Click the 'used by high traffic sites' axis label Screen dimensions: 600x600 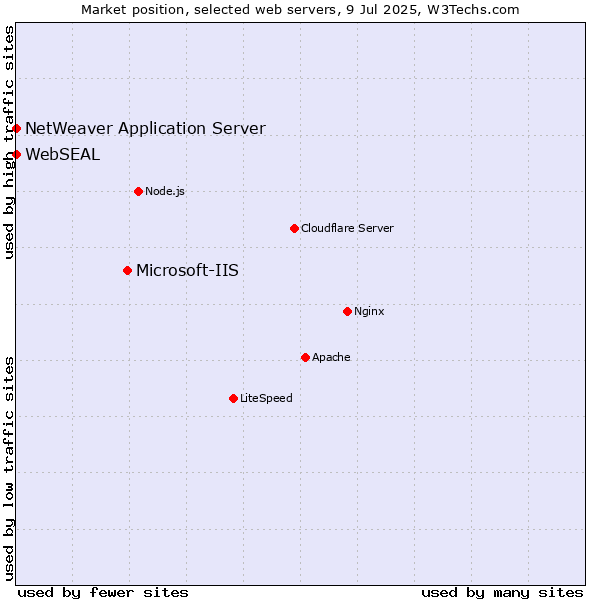click(x=9, y=142)
